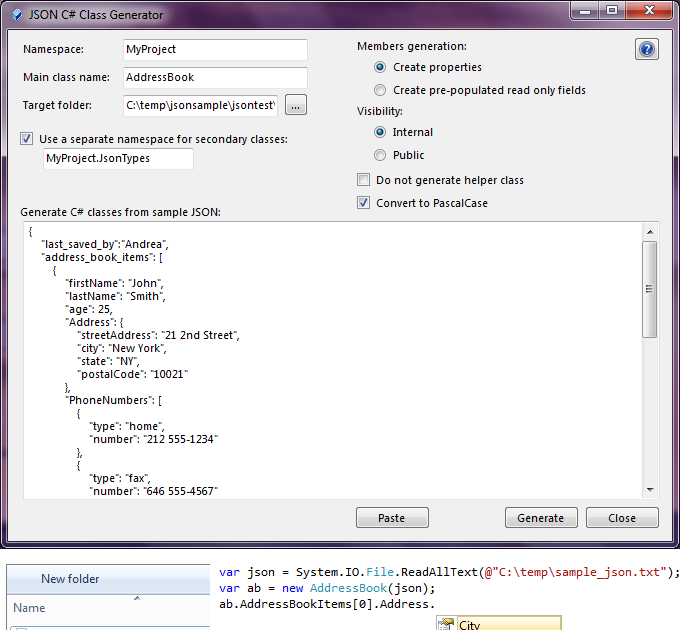Click the JSON text area scroll down arrow
680x630 pixels.
(x=650, y=490)
